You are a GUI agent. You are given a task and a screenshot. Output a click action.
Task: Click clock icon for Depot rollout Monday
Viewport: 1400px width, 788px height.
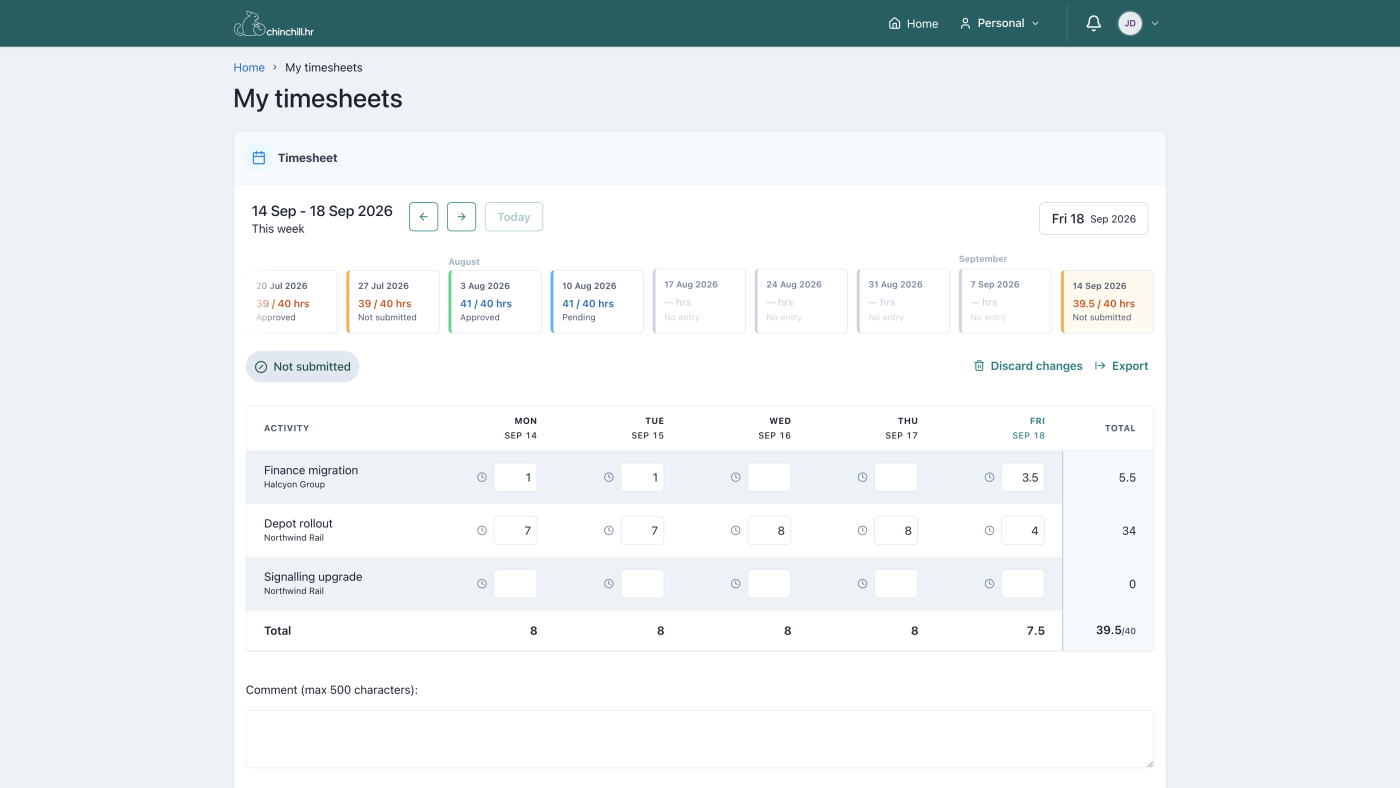pos(482,531)
